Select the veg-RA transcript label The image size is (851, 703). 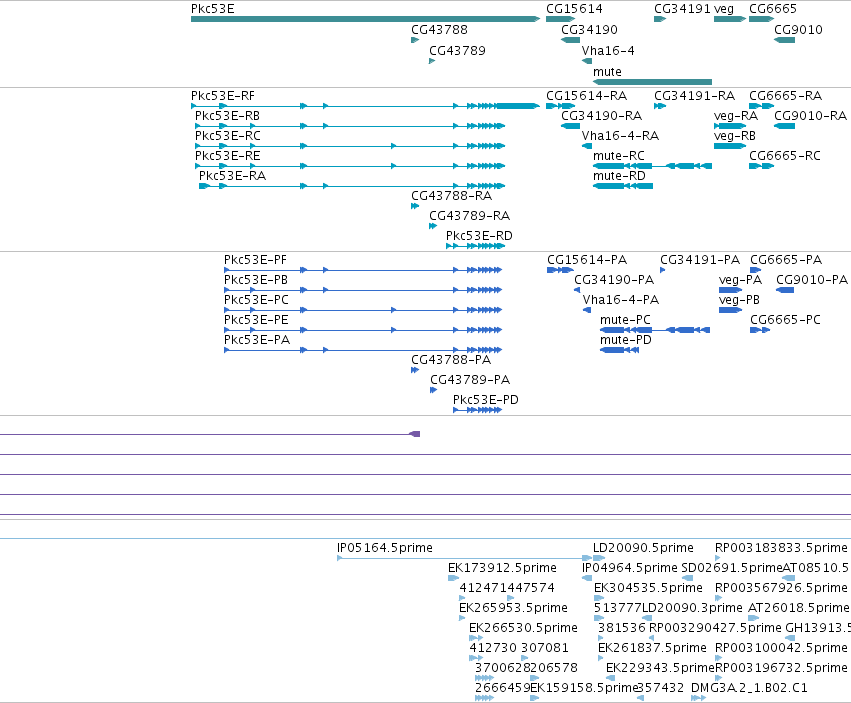point(735,116)
